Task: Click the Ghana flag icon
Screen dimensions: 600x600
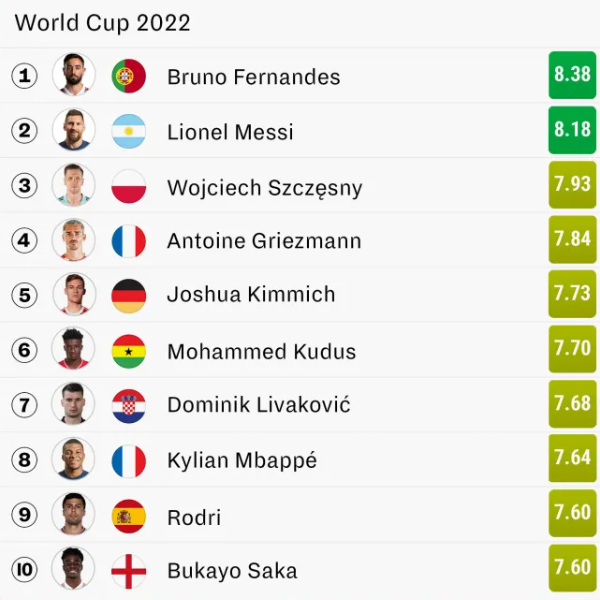Action: (129, 351)
